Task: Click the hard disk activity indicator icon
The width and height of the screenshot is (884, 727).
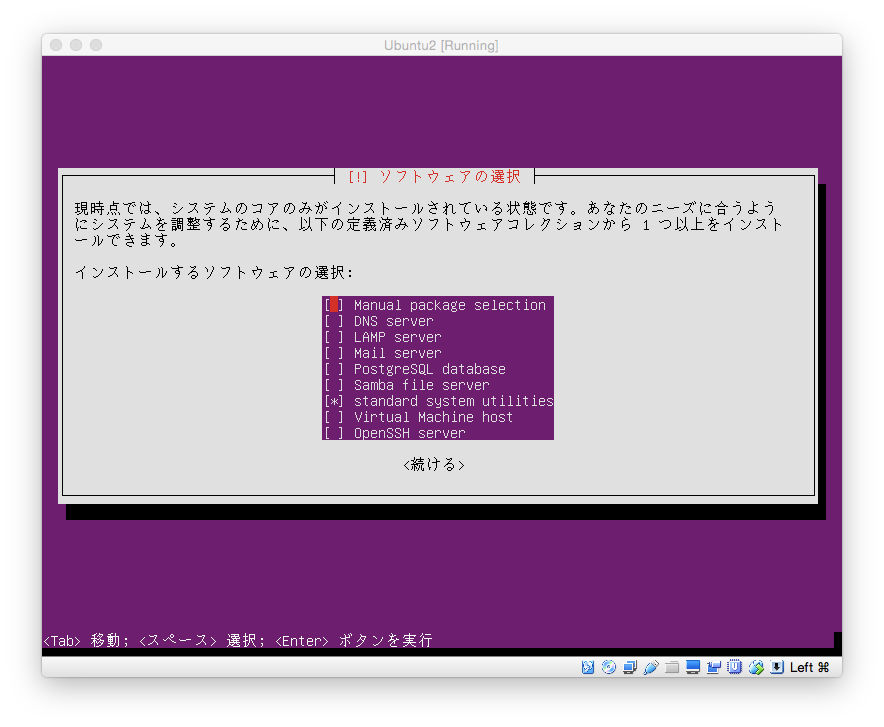Action: (587, 667)
